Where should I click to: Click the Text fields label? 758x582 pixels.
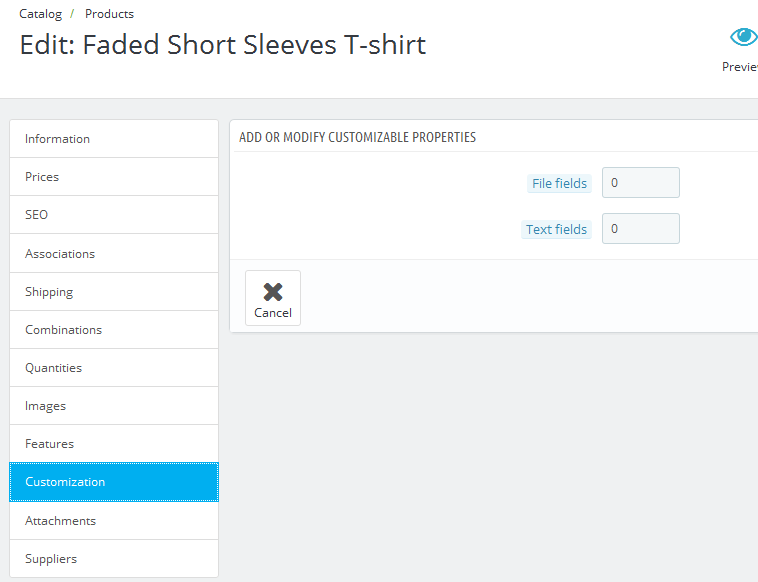pos(556,230)
